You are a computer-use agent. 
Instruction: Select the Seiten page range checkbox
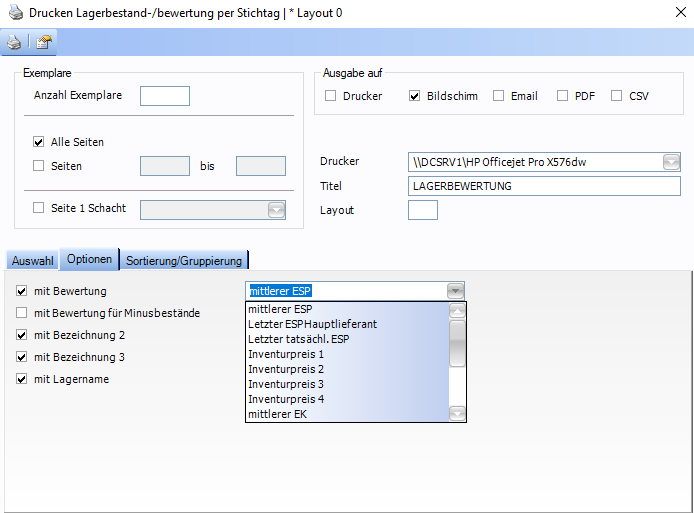click(x=39, y=166)
